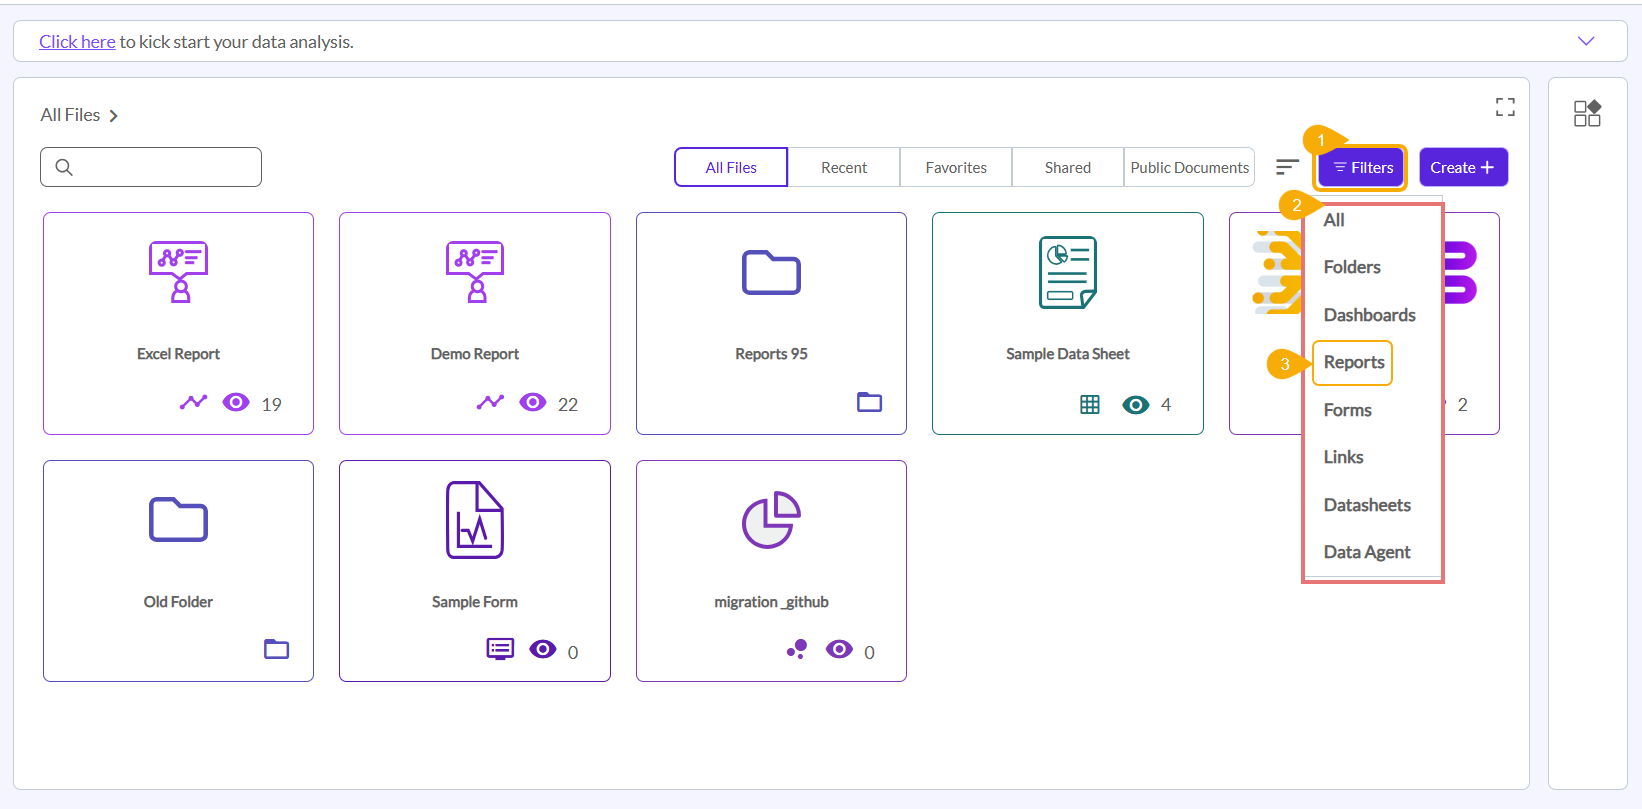Open the Reports 95 folder icon

[x=771, y=272]
